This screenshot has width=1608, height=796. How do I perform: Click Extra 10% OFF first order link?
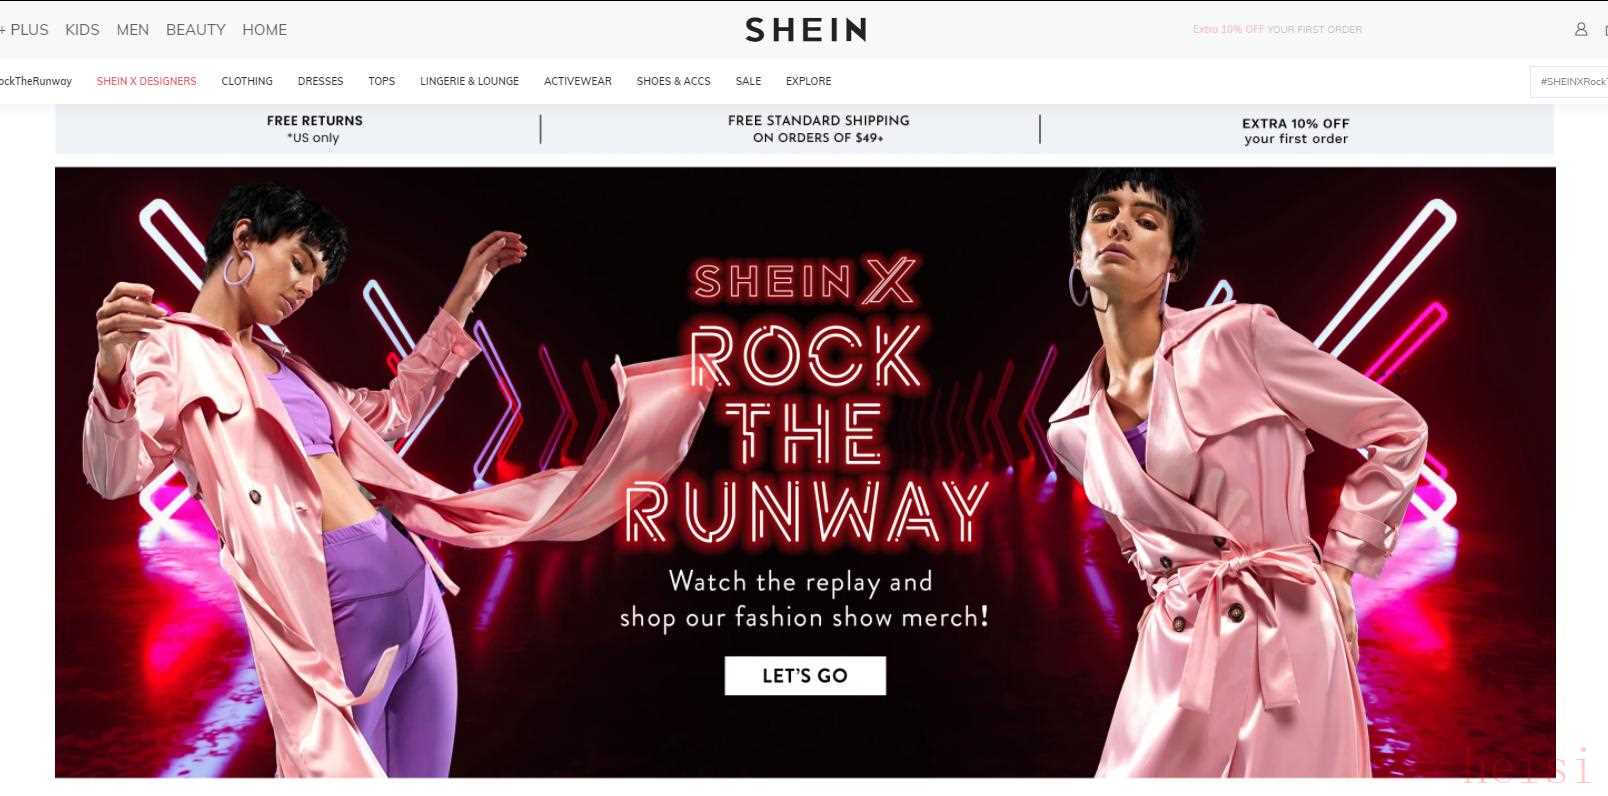coord(1277,30)
